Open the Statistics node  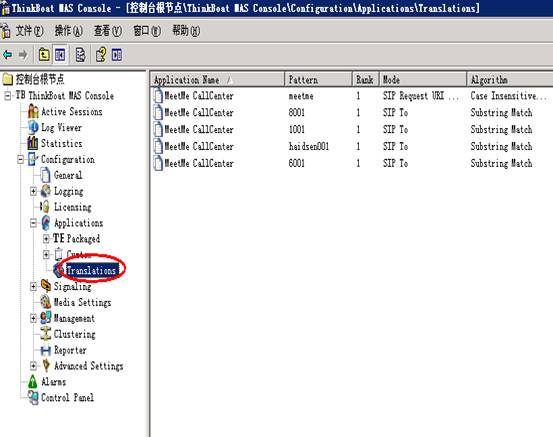tap(62, 143)
